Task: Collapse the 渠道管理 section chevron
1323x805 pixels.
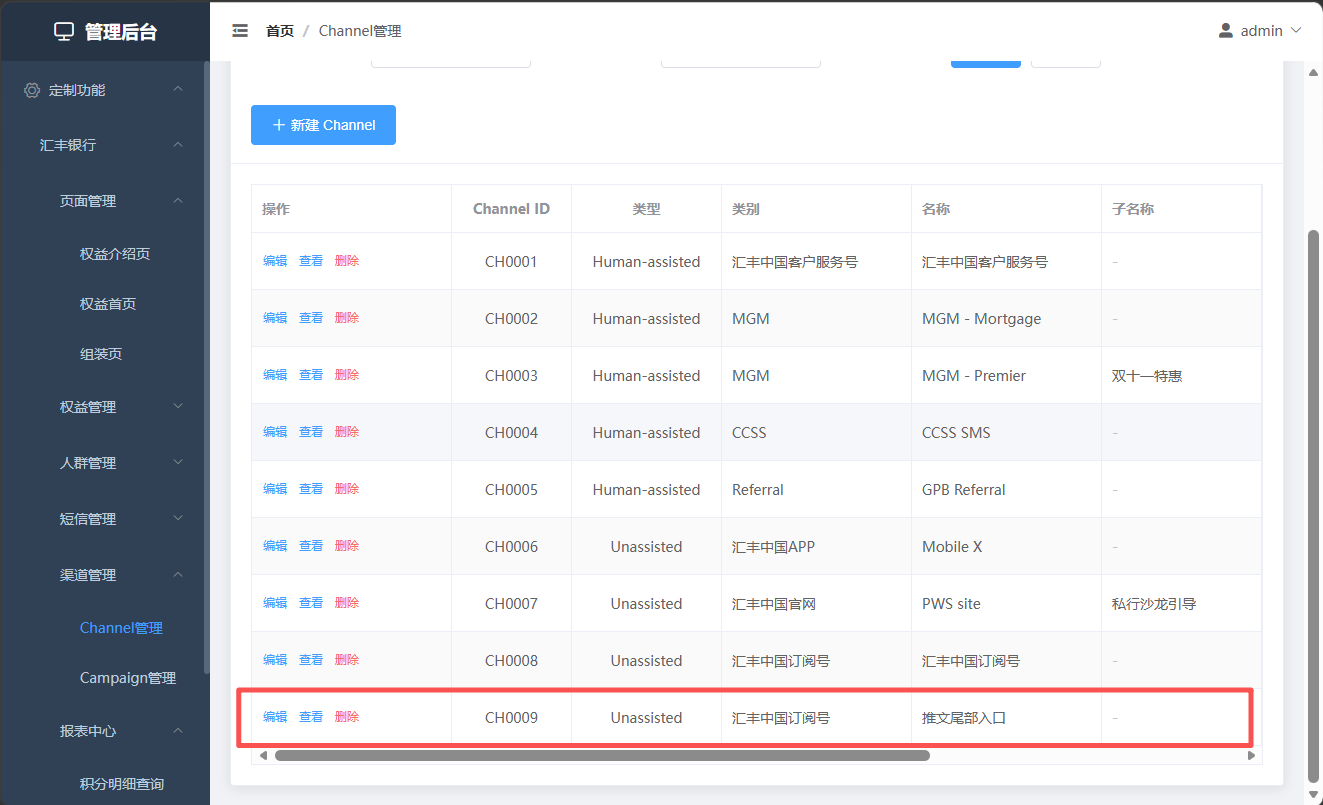Action: [x=178, y=575]
